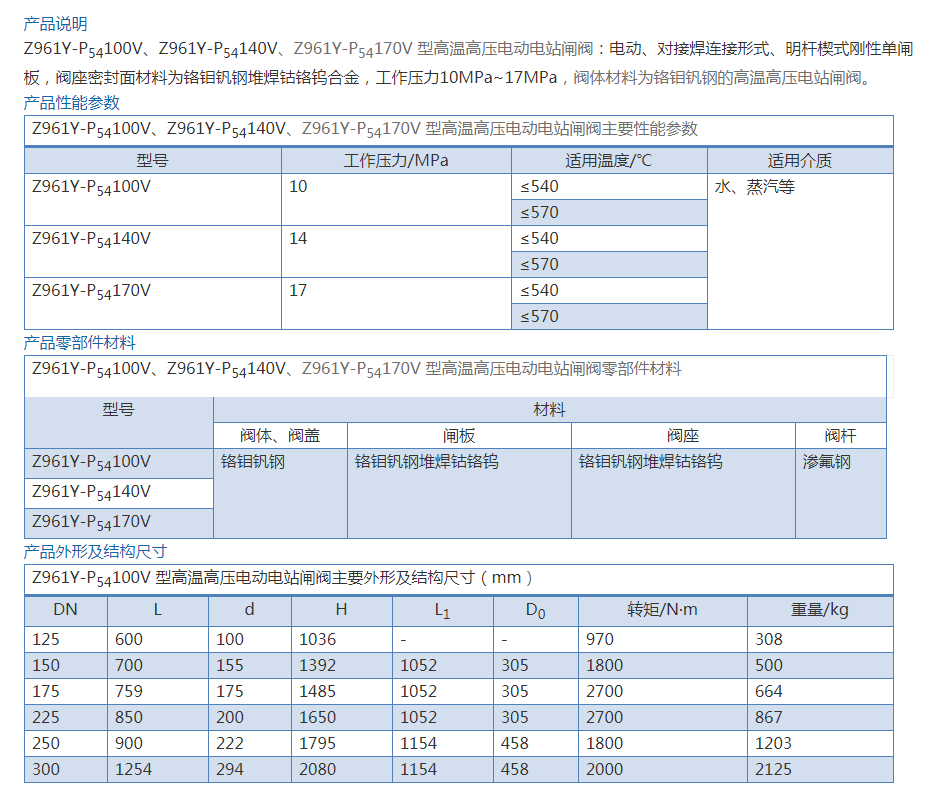
Task: Click the 渗氟钢 stem material cell
Action: pos(826,462)
